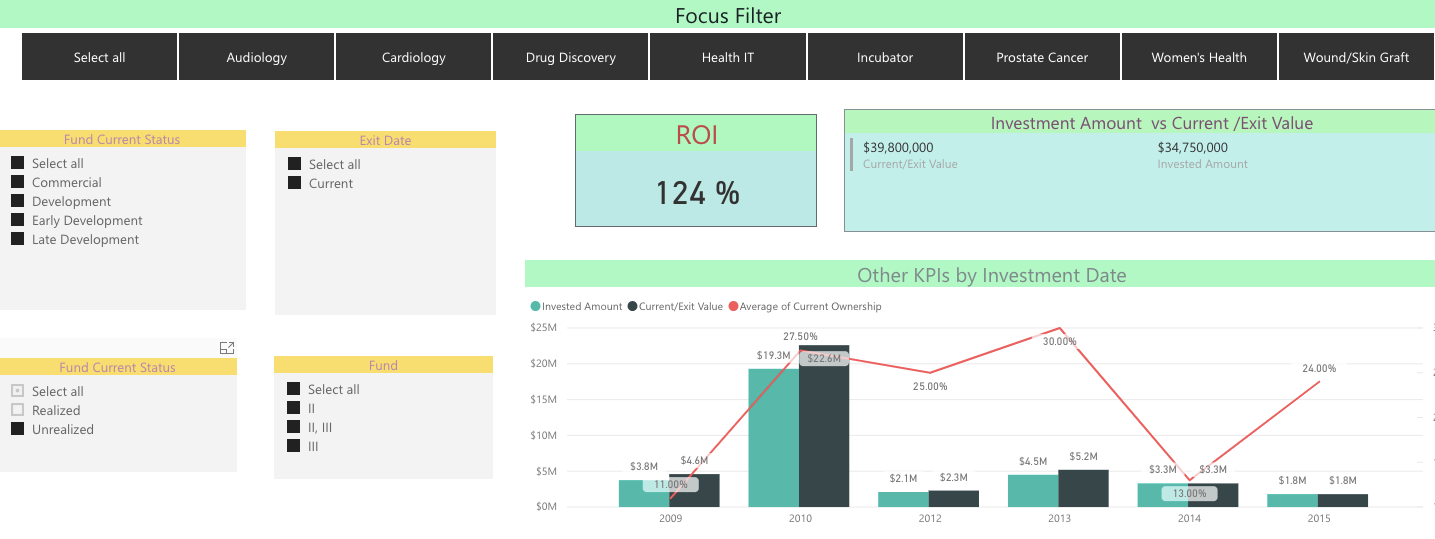Filter by Cardiology focus

click(x=414, y=57)
